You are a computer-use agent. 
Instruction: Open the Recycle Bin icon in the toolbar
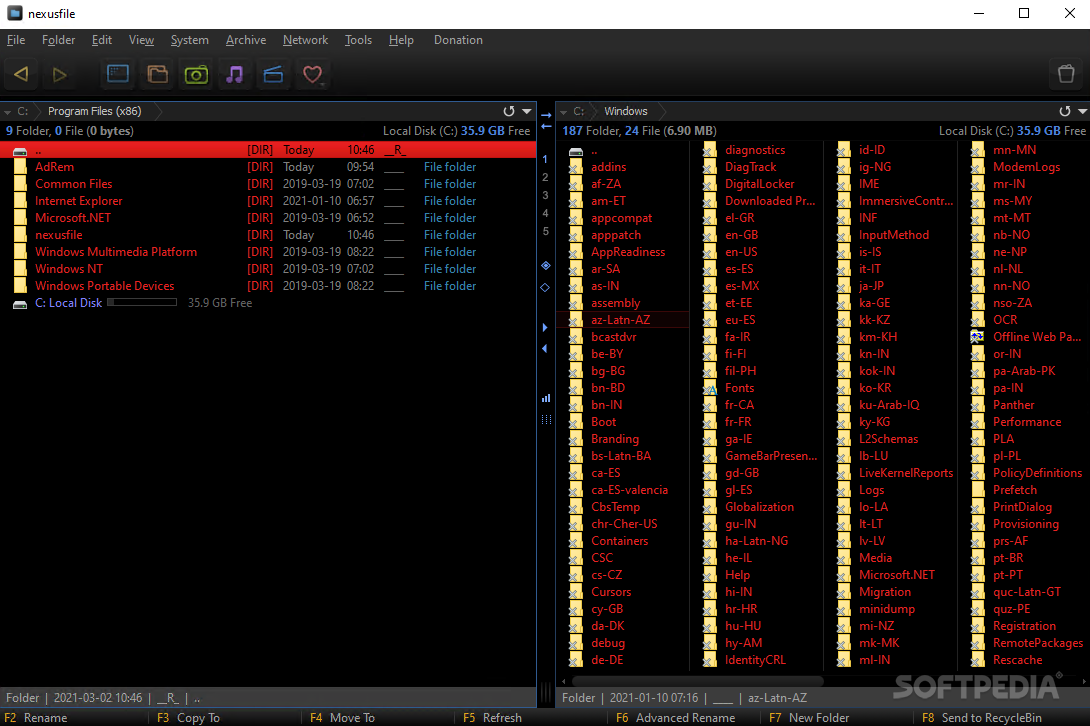pyautogui.click(x=1066, y=74)
